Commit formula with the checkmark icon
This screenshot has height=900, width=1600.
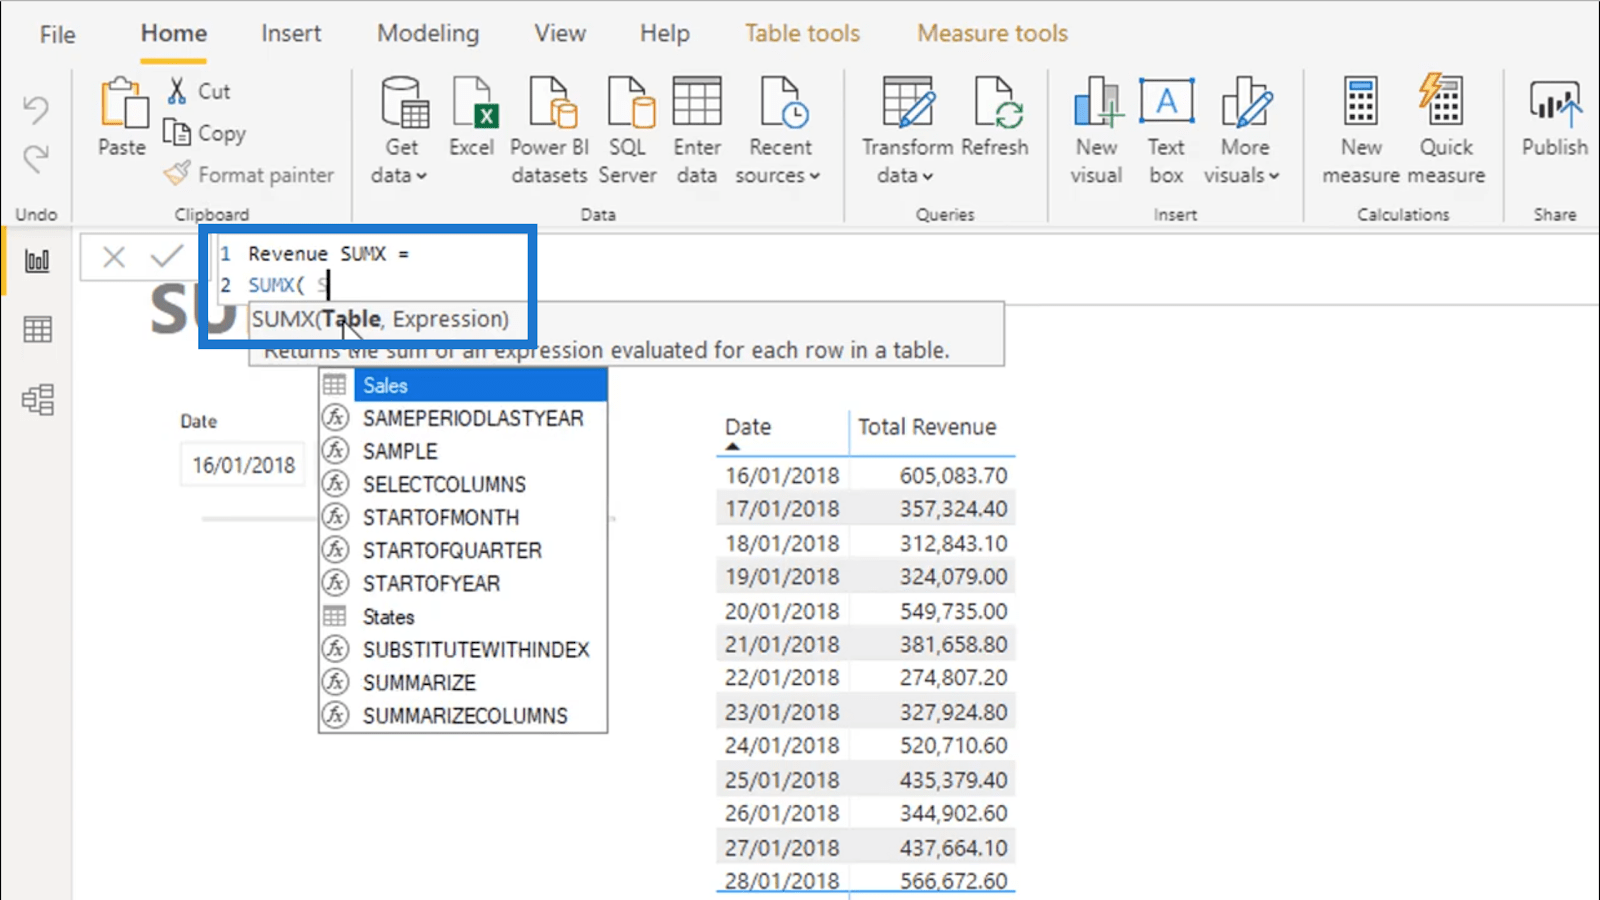point(167,257)
